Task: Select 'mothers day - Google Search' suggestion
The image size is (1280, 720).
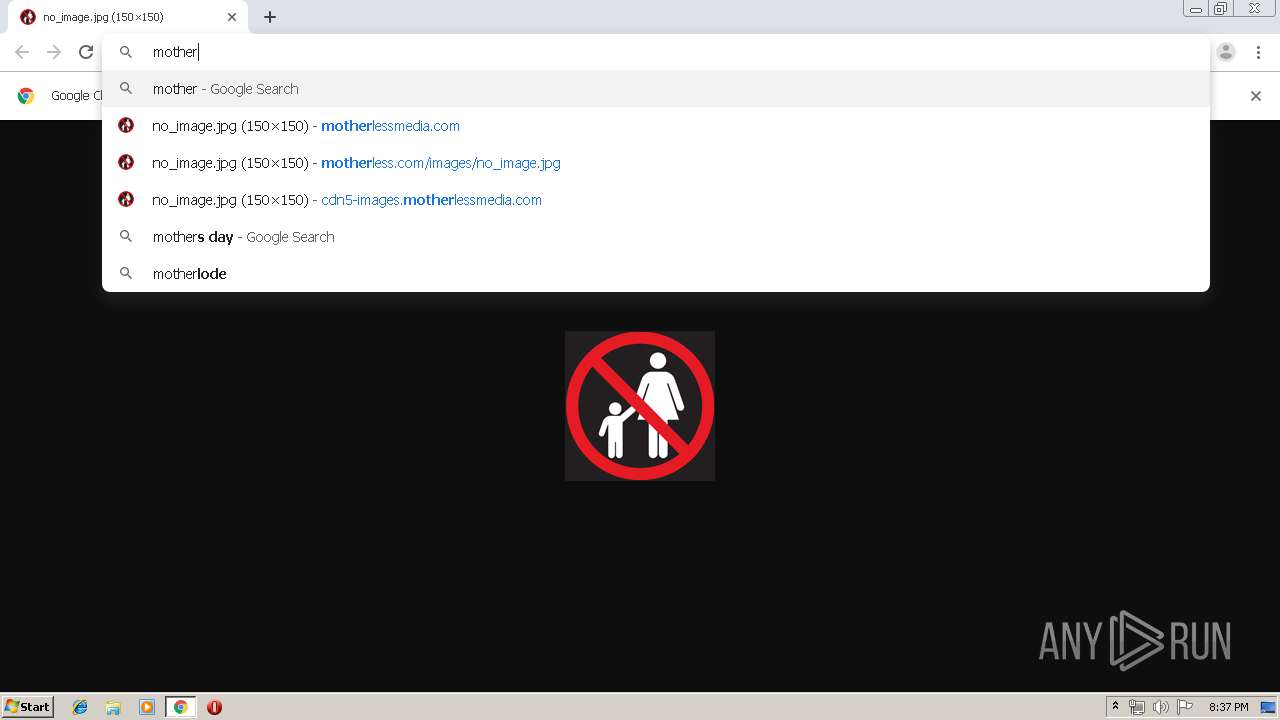Action: pos(656,237)
